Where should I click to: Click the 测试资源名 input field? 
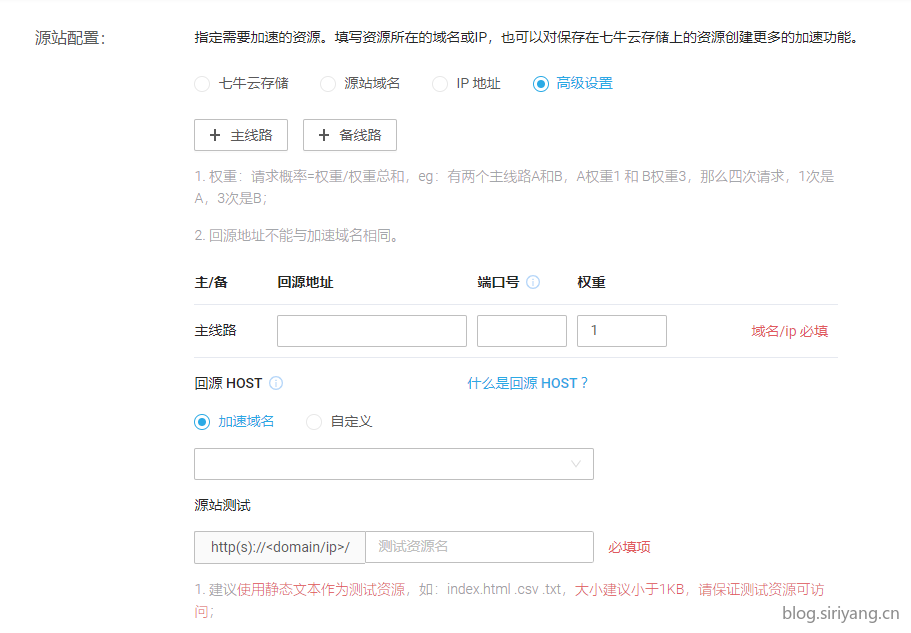(x=479, y=547)
